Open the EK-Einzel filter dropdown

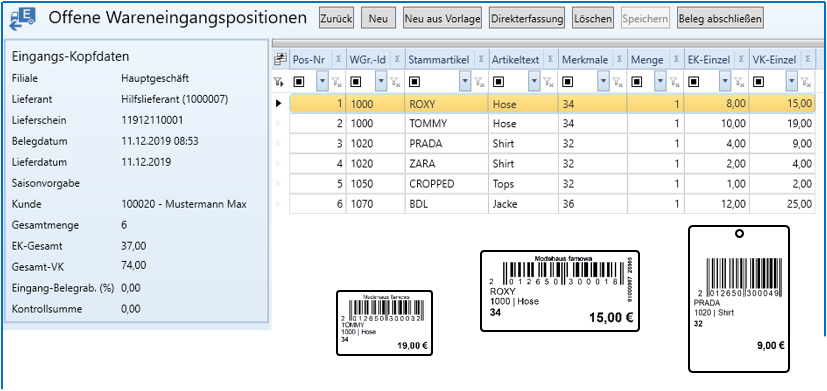(x=726, y=82)
